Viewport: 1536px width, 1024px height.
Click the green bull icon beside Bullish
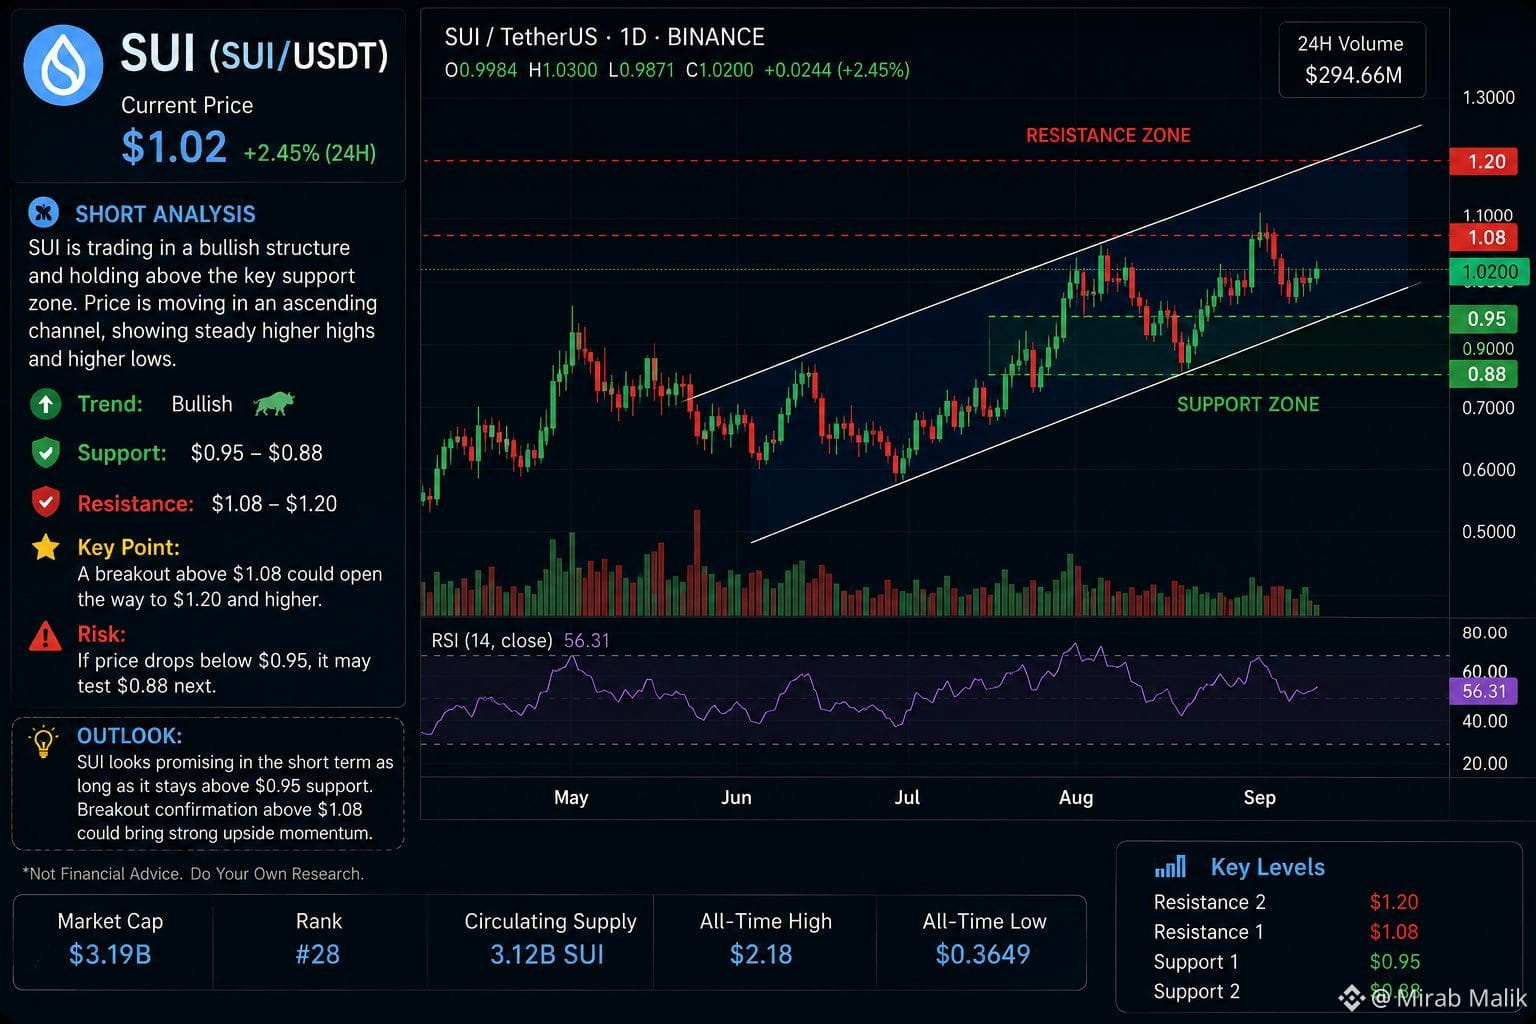pyautogui.click(x=273, y=404)
